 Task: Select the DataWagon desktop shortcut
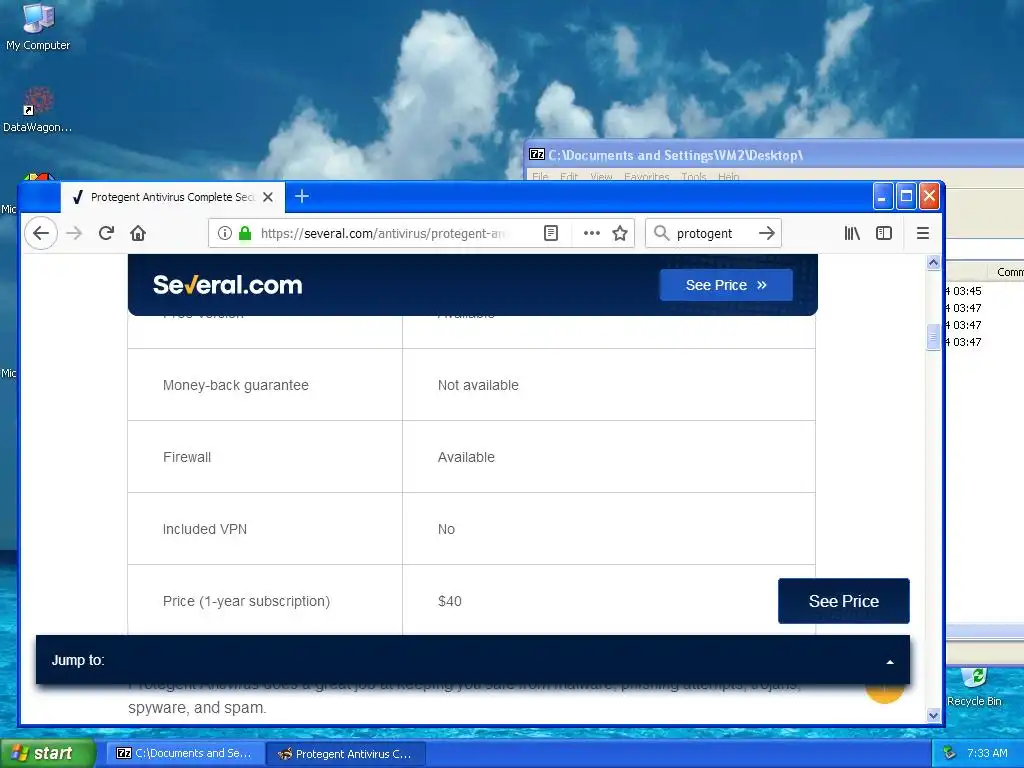[x=37, y=110]
